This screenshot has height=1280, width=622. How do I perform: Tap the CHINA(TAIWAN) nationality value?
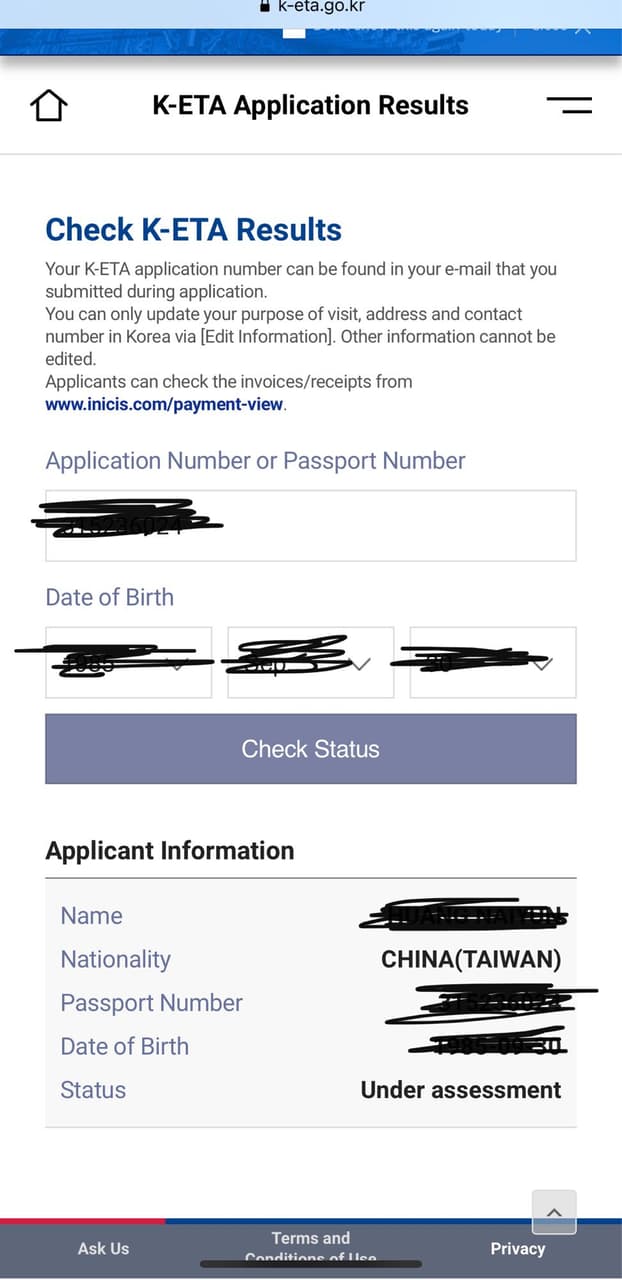(471, 960)
